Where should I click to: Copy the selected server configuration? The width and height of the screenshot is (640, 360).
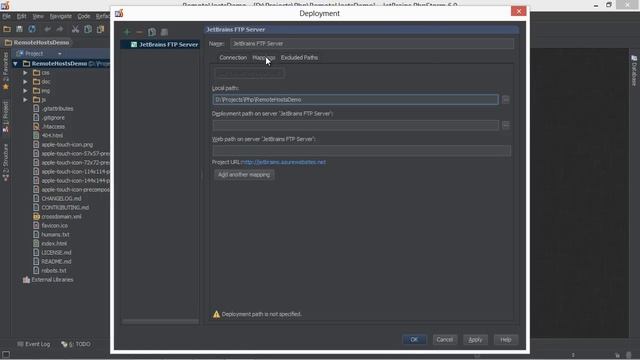point(152,32)
